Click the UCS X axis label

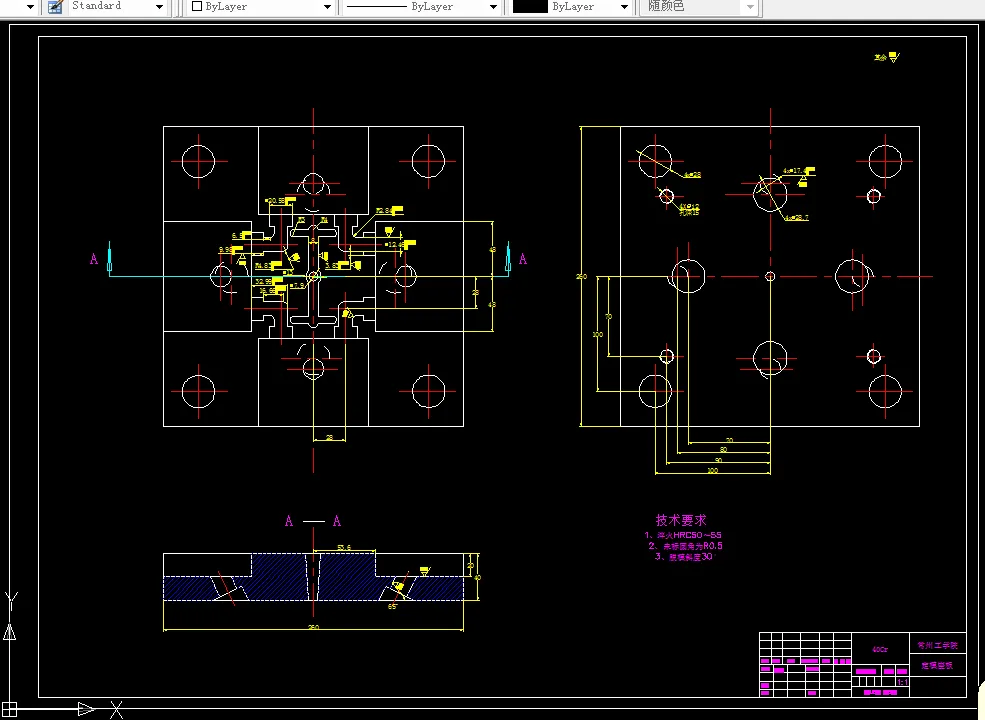point(117,710)
